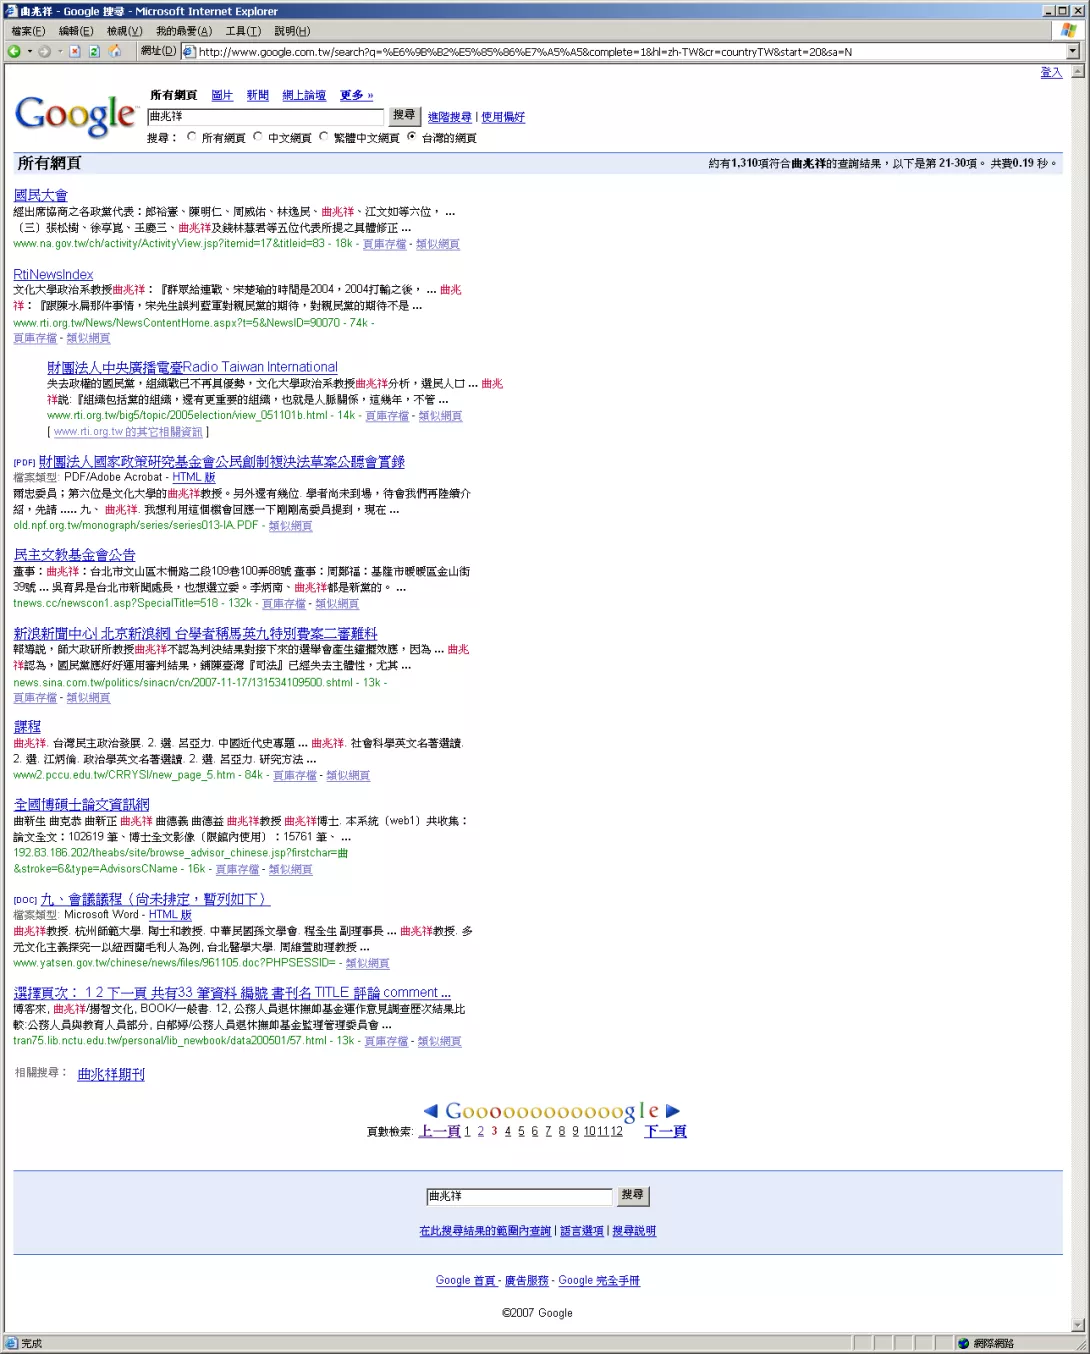Open the Radio Taiwan International result
Image resolution: width=1090 pixels, height=1354 pixels.
coord(192,367)
